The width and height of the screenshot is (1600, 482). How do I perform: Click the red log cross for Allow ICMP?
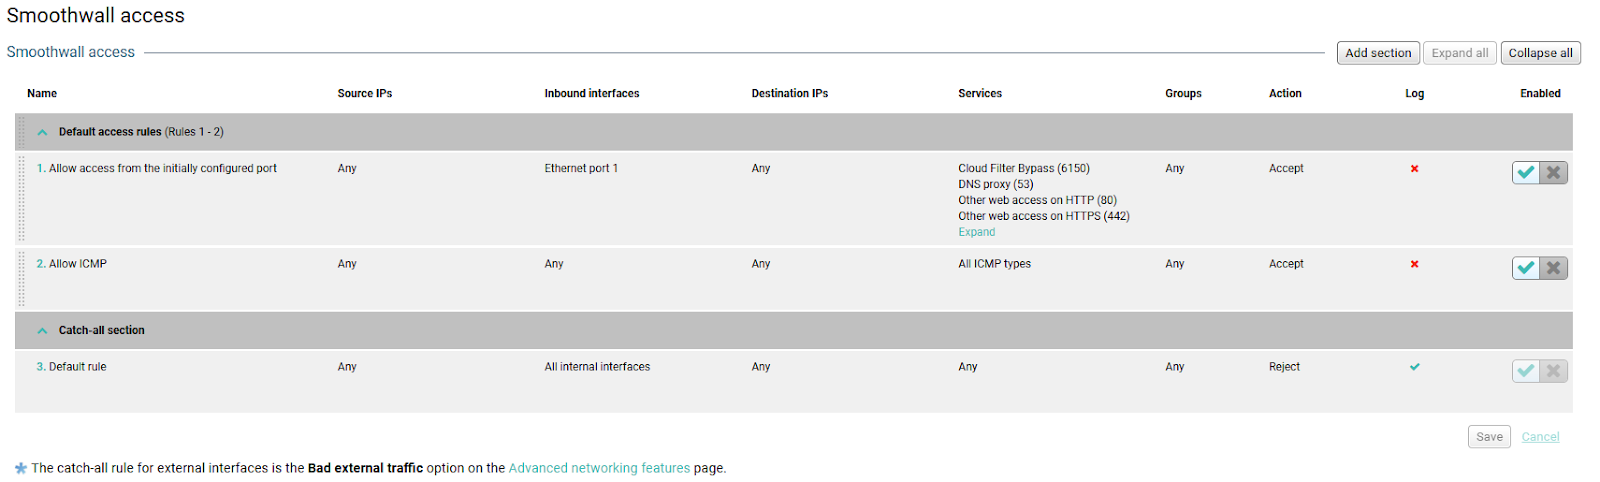1414,264
